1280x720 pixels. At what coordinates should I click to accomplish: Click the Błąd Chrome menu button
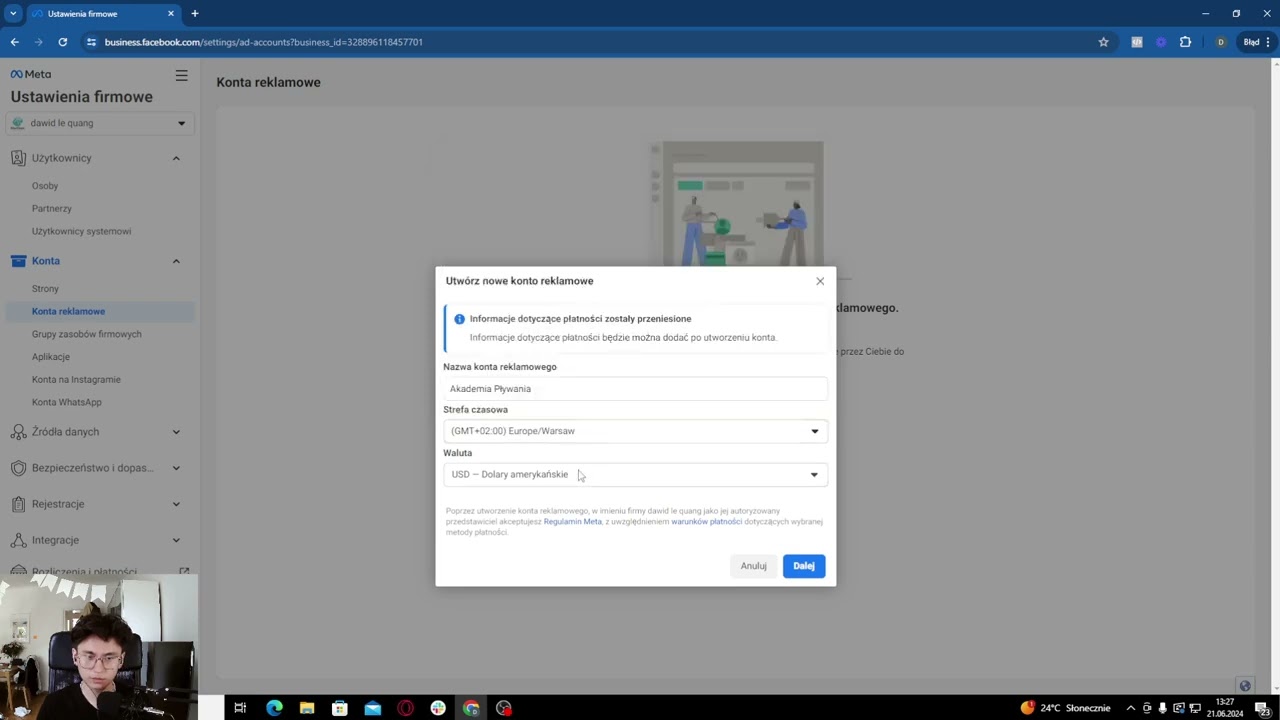[x=1256, y=42]
